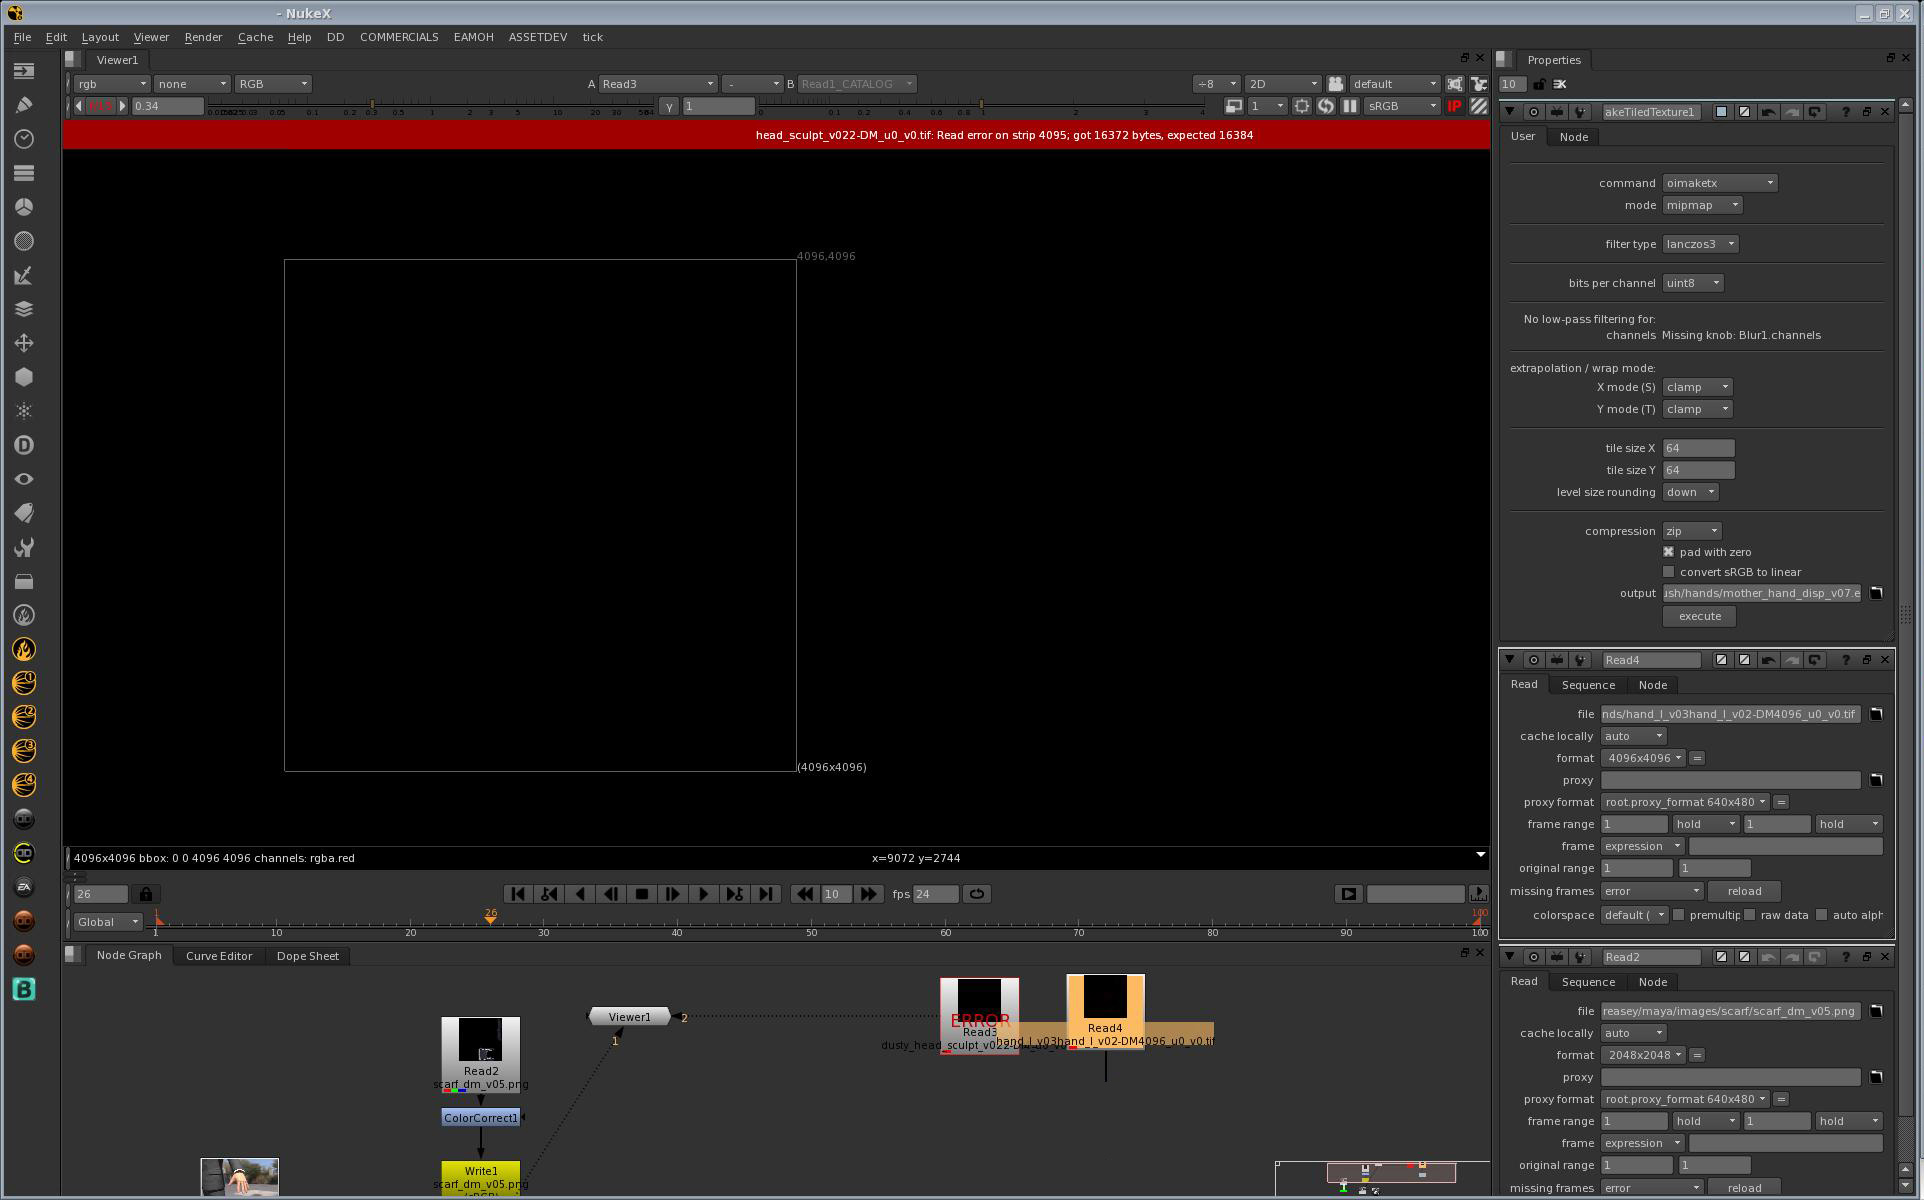Click the viewer pause updating button

point(1350,106)
